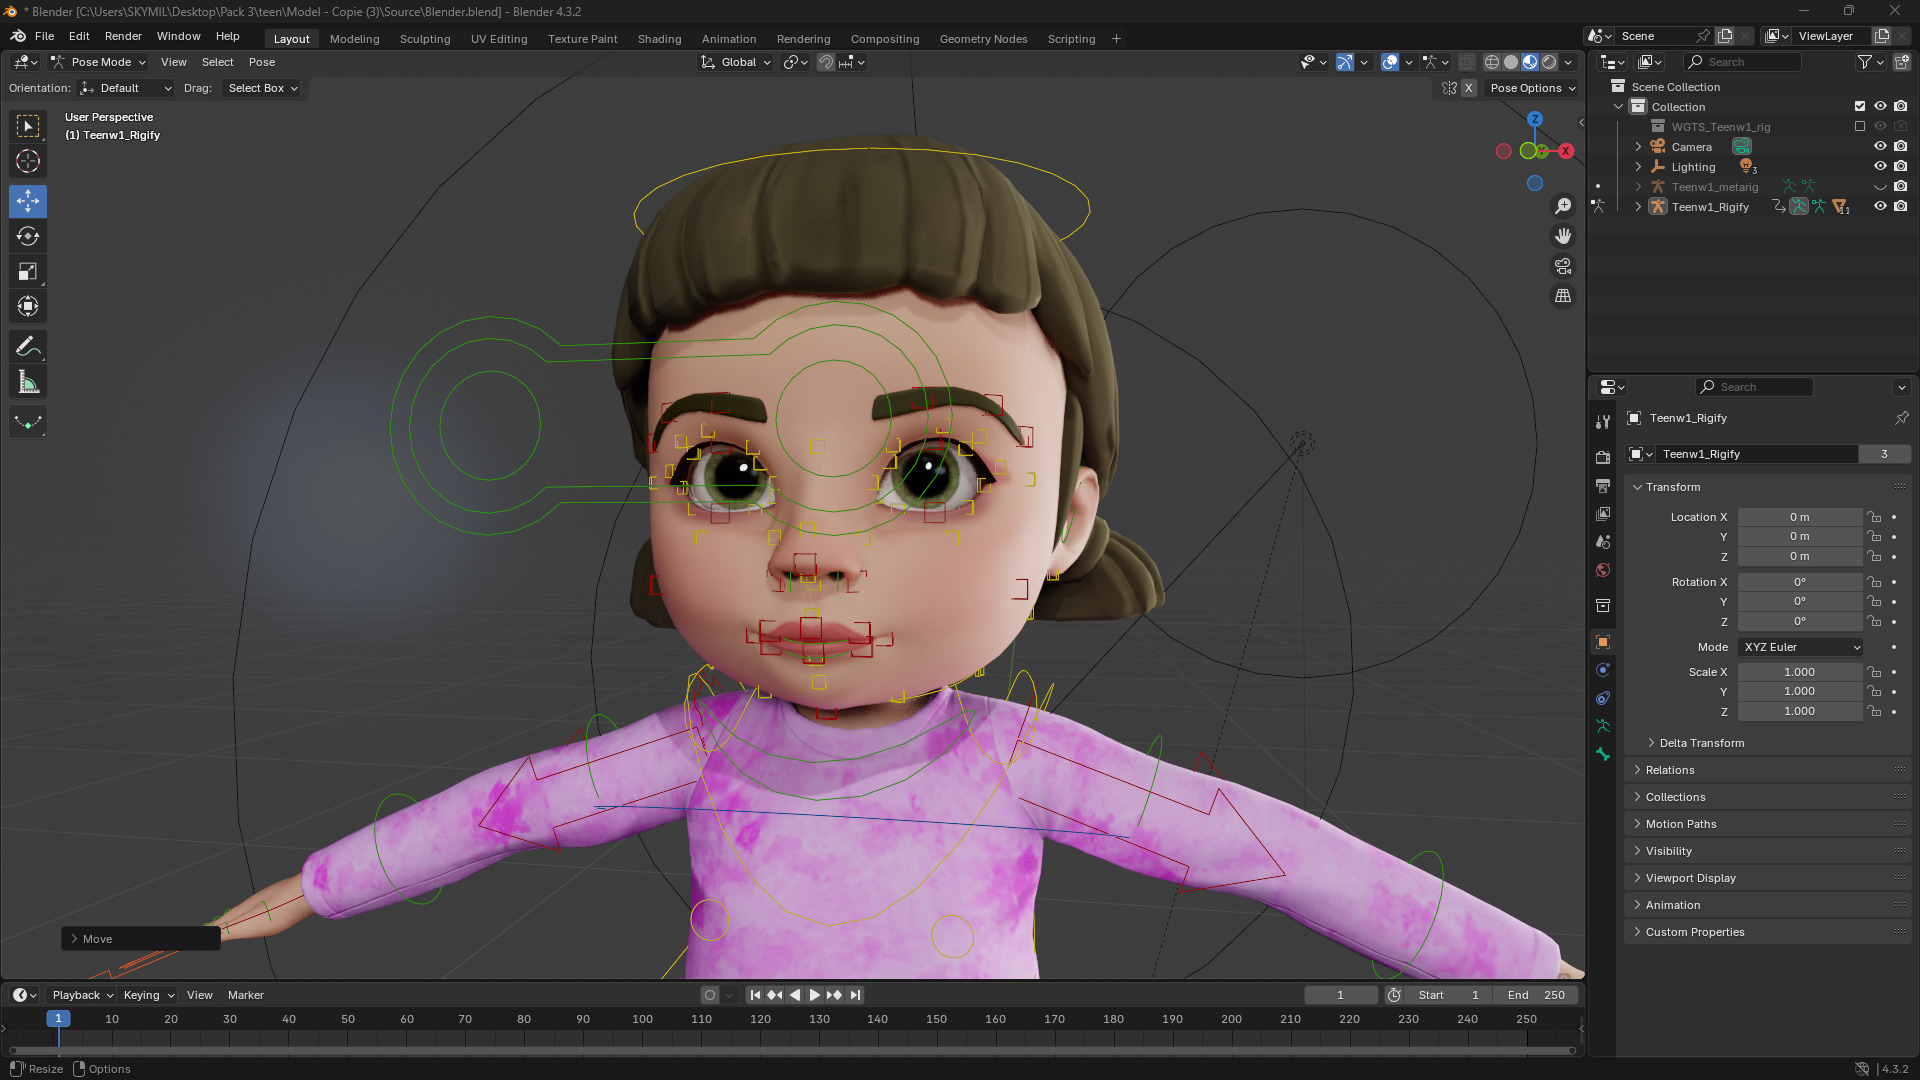This screenshot has height=1080, width=1920.
Task: Uncheck the Collection exclude checkbox
Action: tap(1860, 106)
